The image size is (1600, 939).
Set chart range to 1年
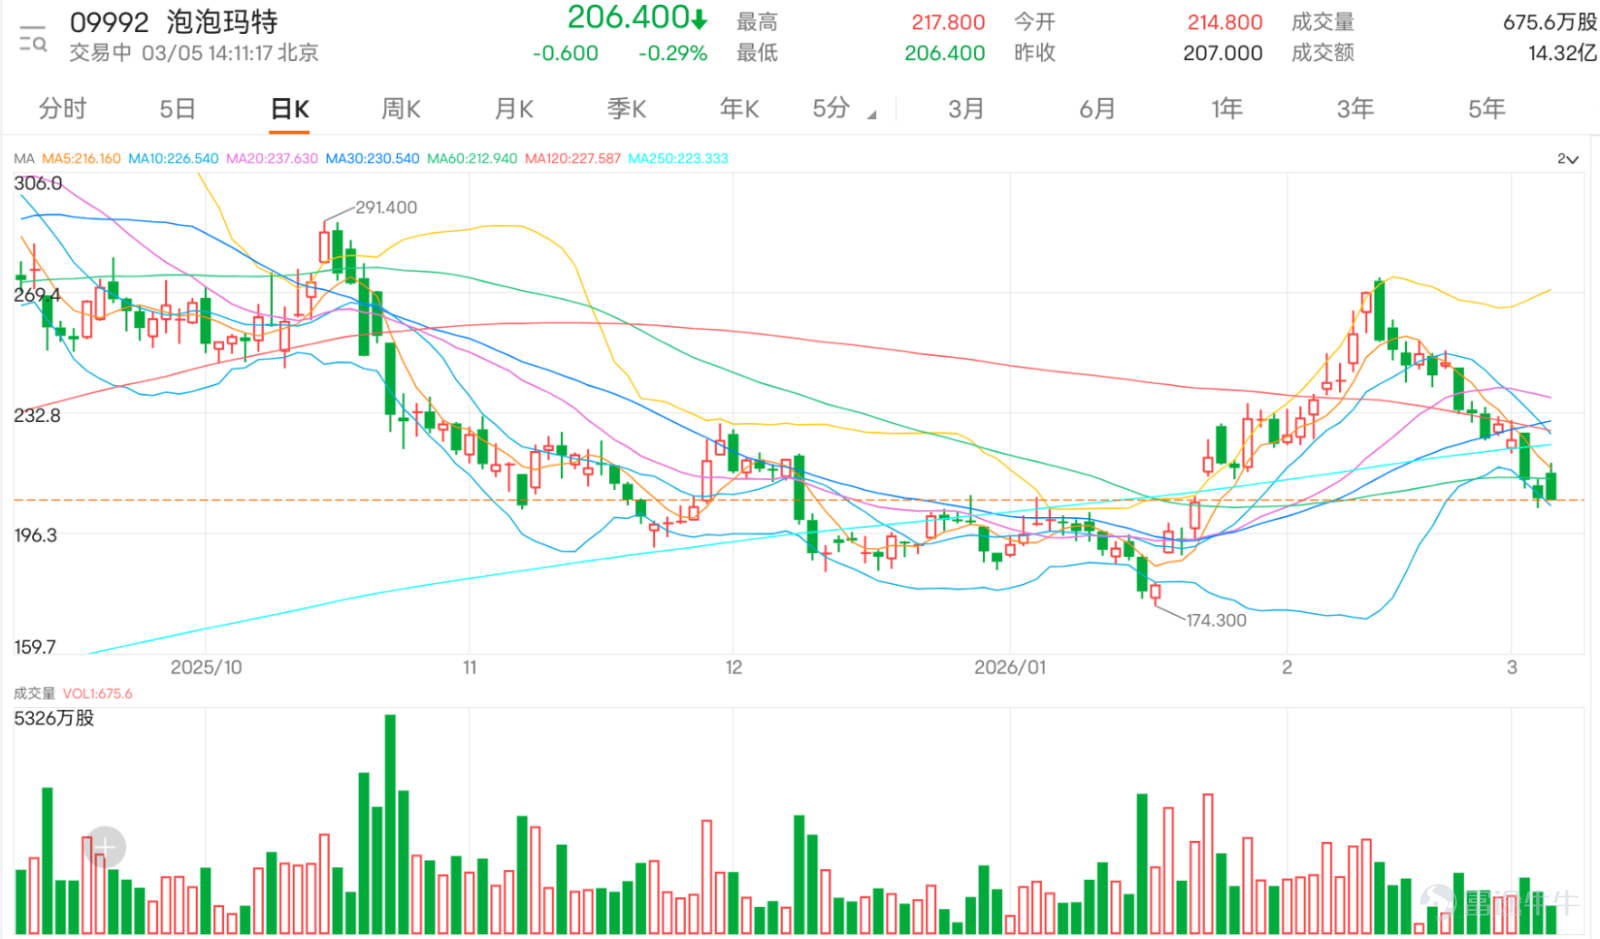pyautogui.click(x=1227, y=108)
